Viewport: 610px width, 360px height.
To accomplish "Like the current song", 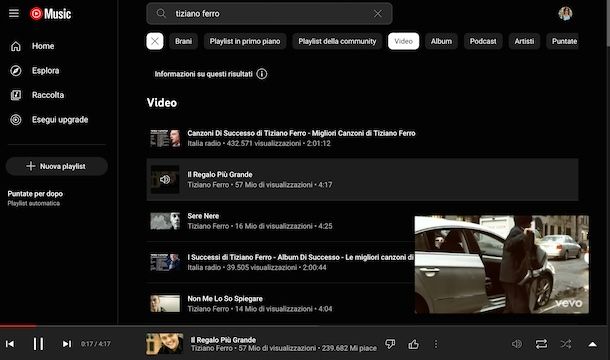I will point(414,344).
